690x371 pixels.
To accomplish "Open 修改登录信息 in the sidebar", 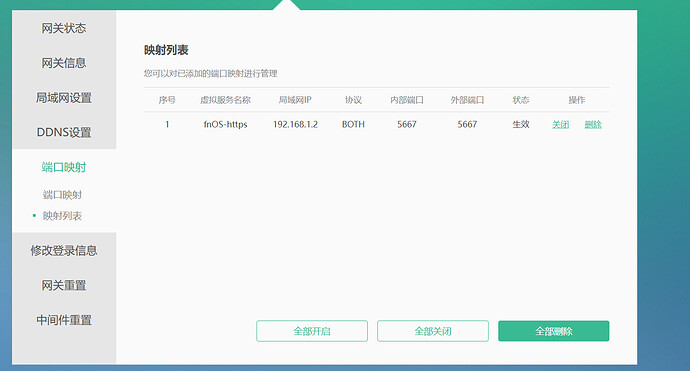I will (64, 250).
